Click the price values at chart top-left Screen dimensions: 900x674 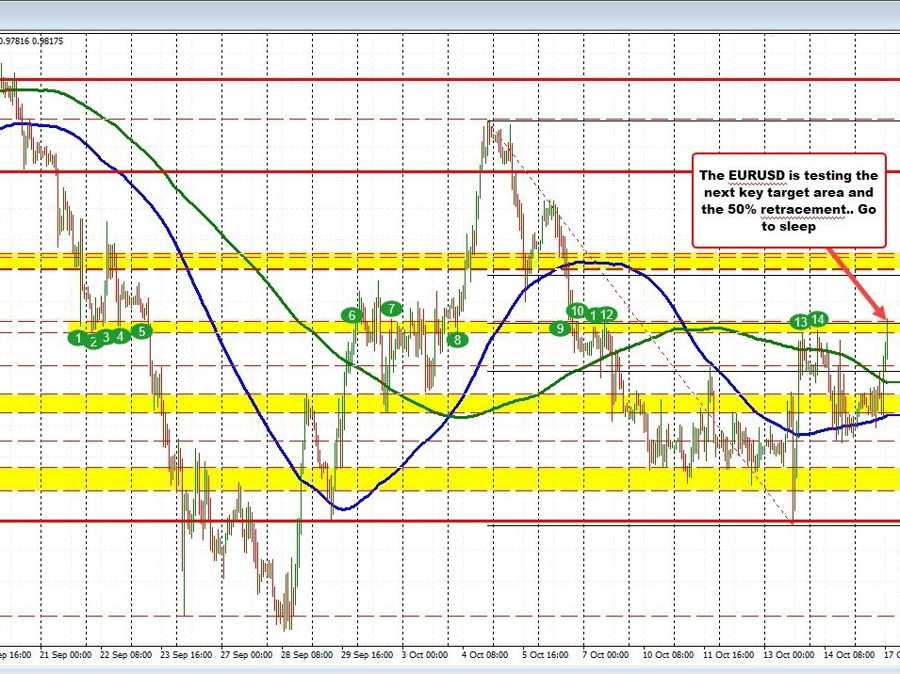[x=32, y=41]
